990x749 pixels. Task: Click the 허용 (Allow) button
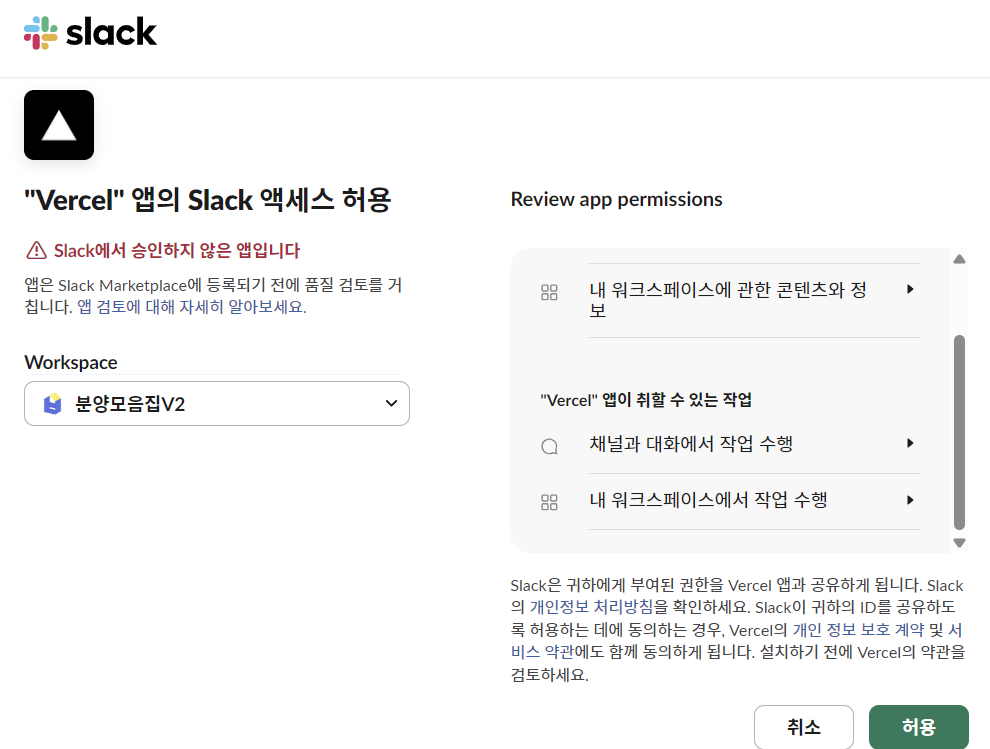(x=919, y=727)
